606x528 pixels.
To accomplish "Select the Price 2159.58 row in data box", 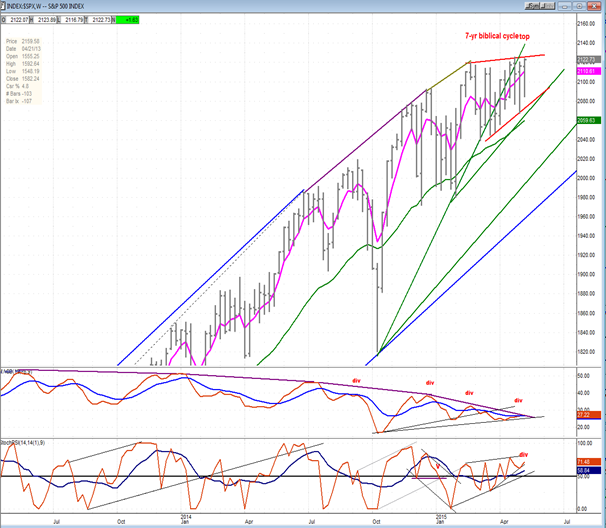I will (23, 41).
